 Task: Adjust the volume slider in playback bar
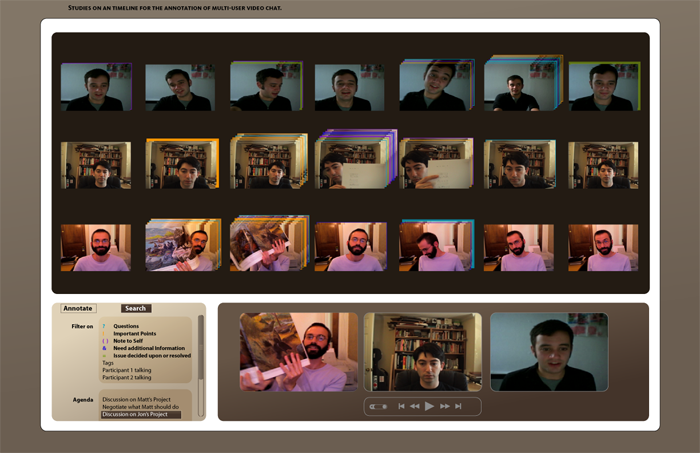pos(379,406)
